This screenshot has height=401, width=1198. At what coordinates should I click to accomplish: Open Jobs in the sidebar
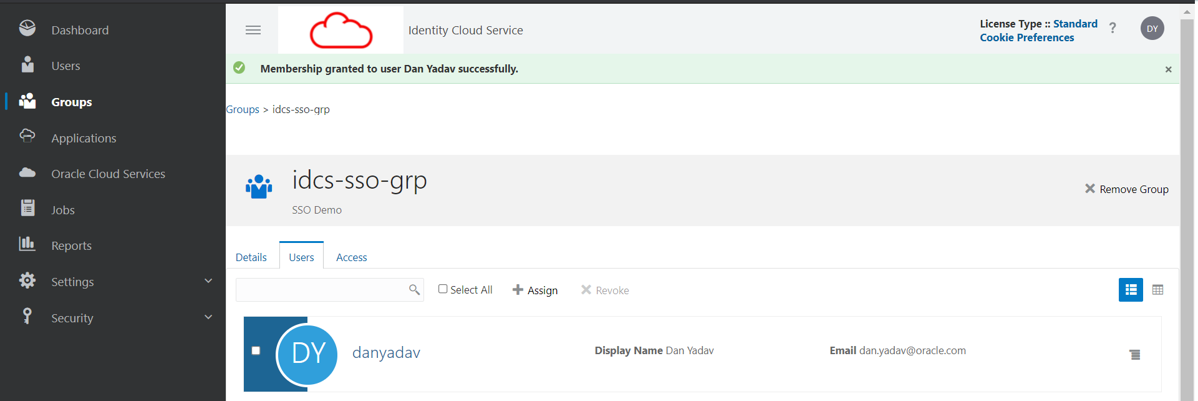pos(63,210)
